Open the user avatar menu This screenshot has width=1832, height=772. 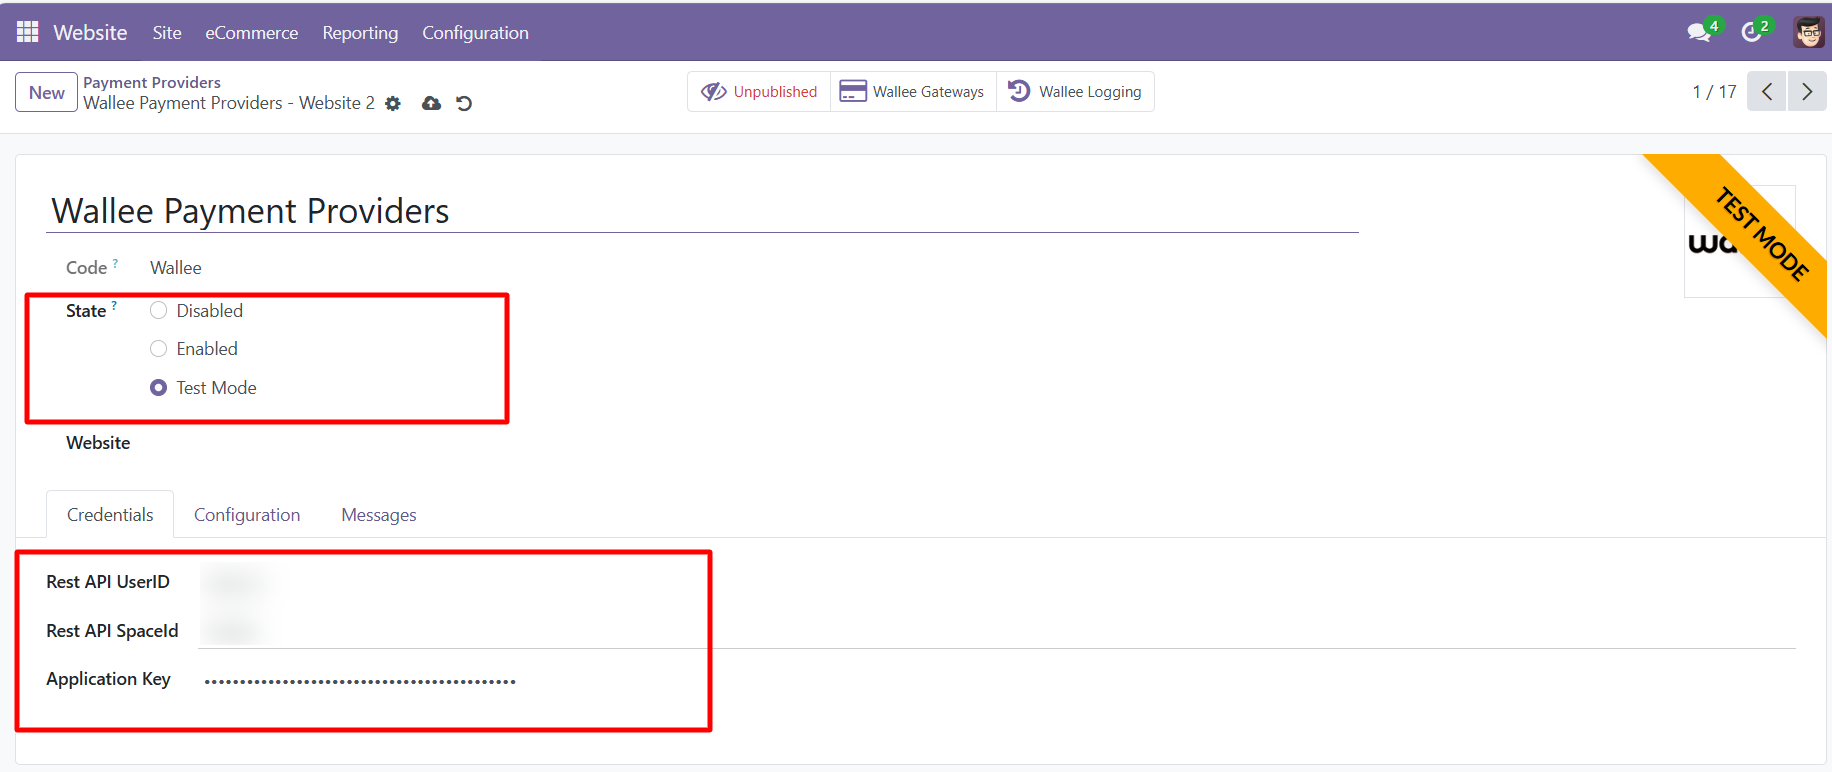(x=1808, y=32)
